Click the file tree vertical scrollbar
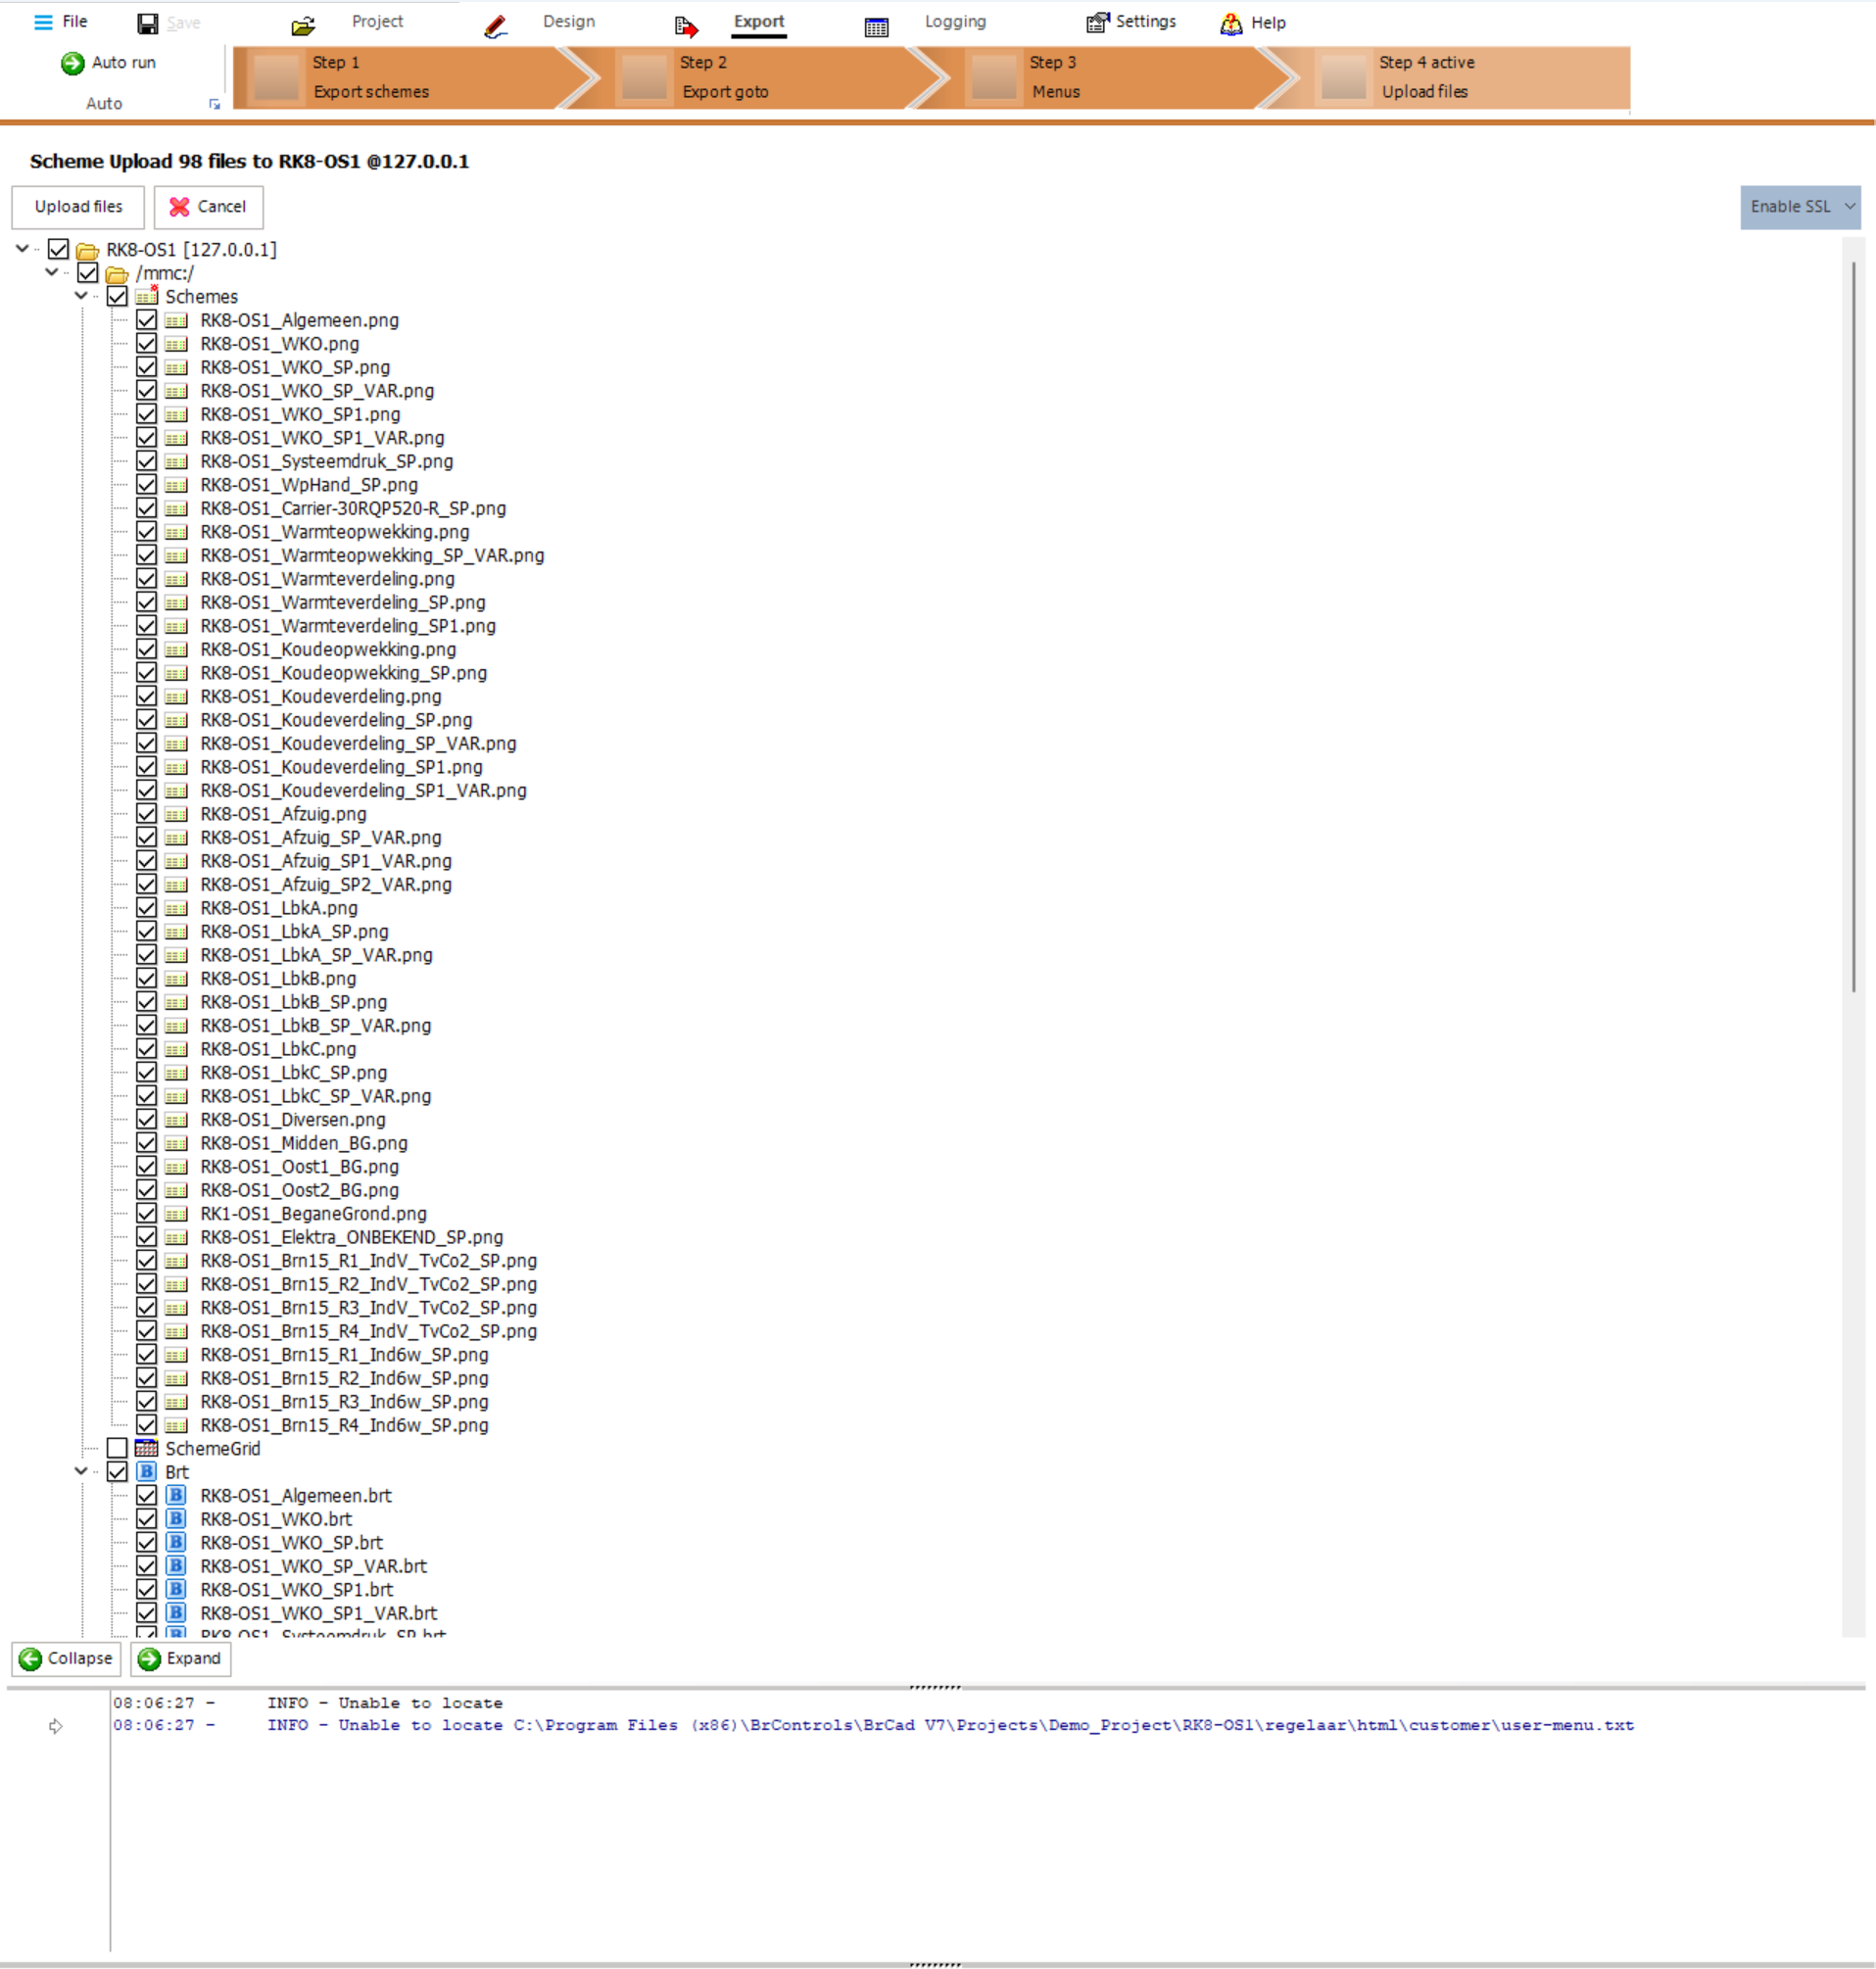The width and height of the screenshot is (1876, 1969). [1853, 626]
